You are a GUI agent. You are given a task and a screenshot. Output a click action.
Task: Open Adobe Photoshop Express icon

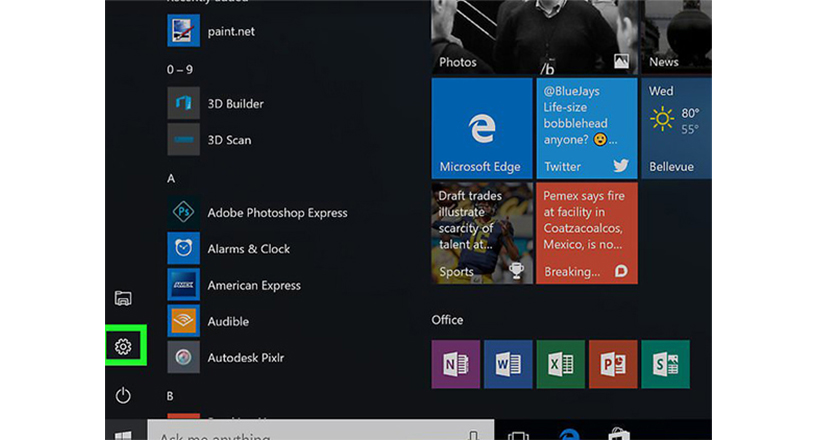pos(183,212)
